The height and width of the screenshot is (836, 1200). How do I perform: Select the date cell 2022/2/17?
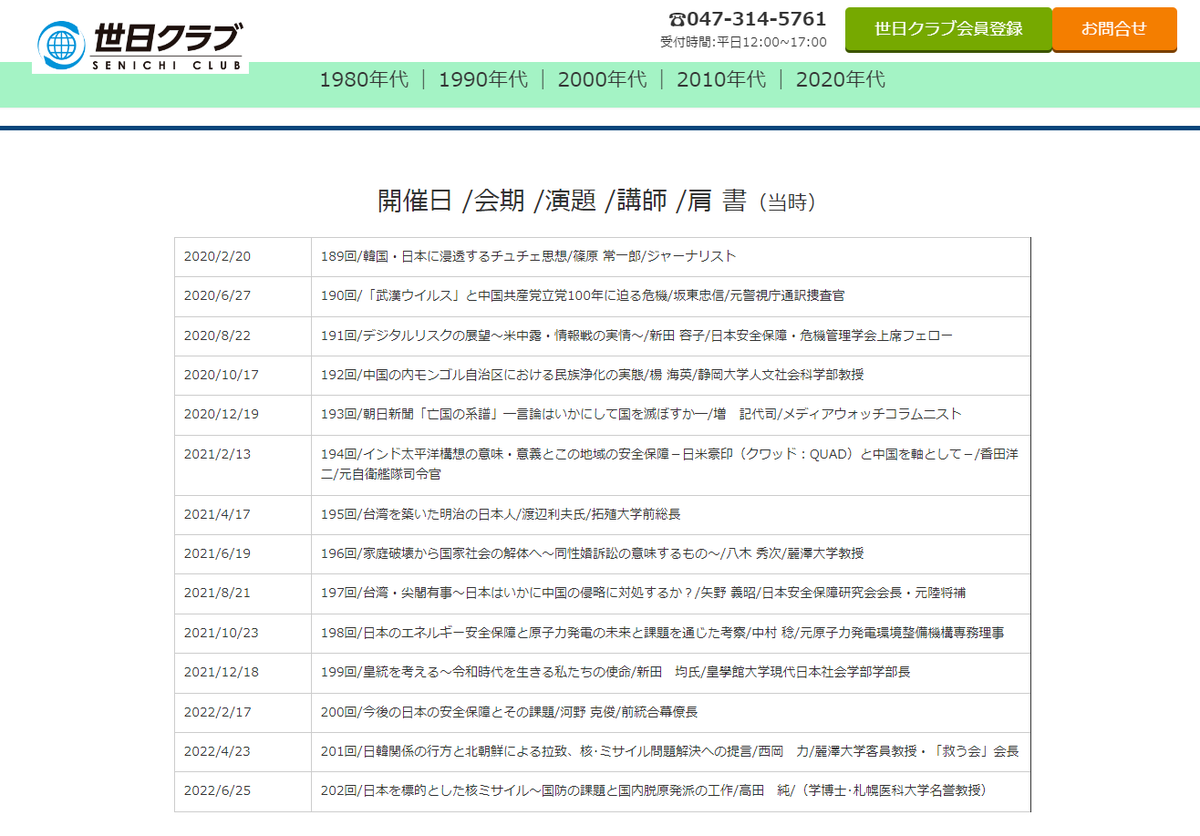pos(243,712)
